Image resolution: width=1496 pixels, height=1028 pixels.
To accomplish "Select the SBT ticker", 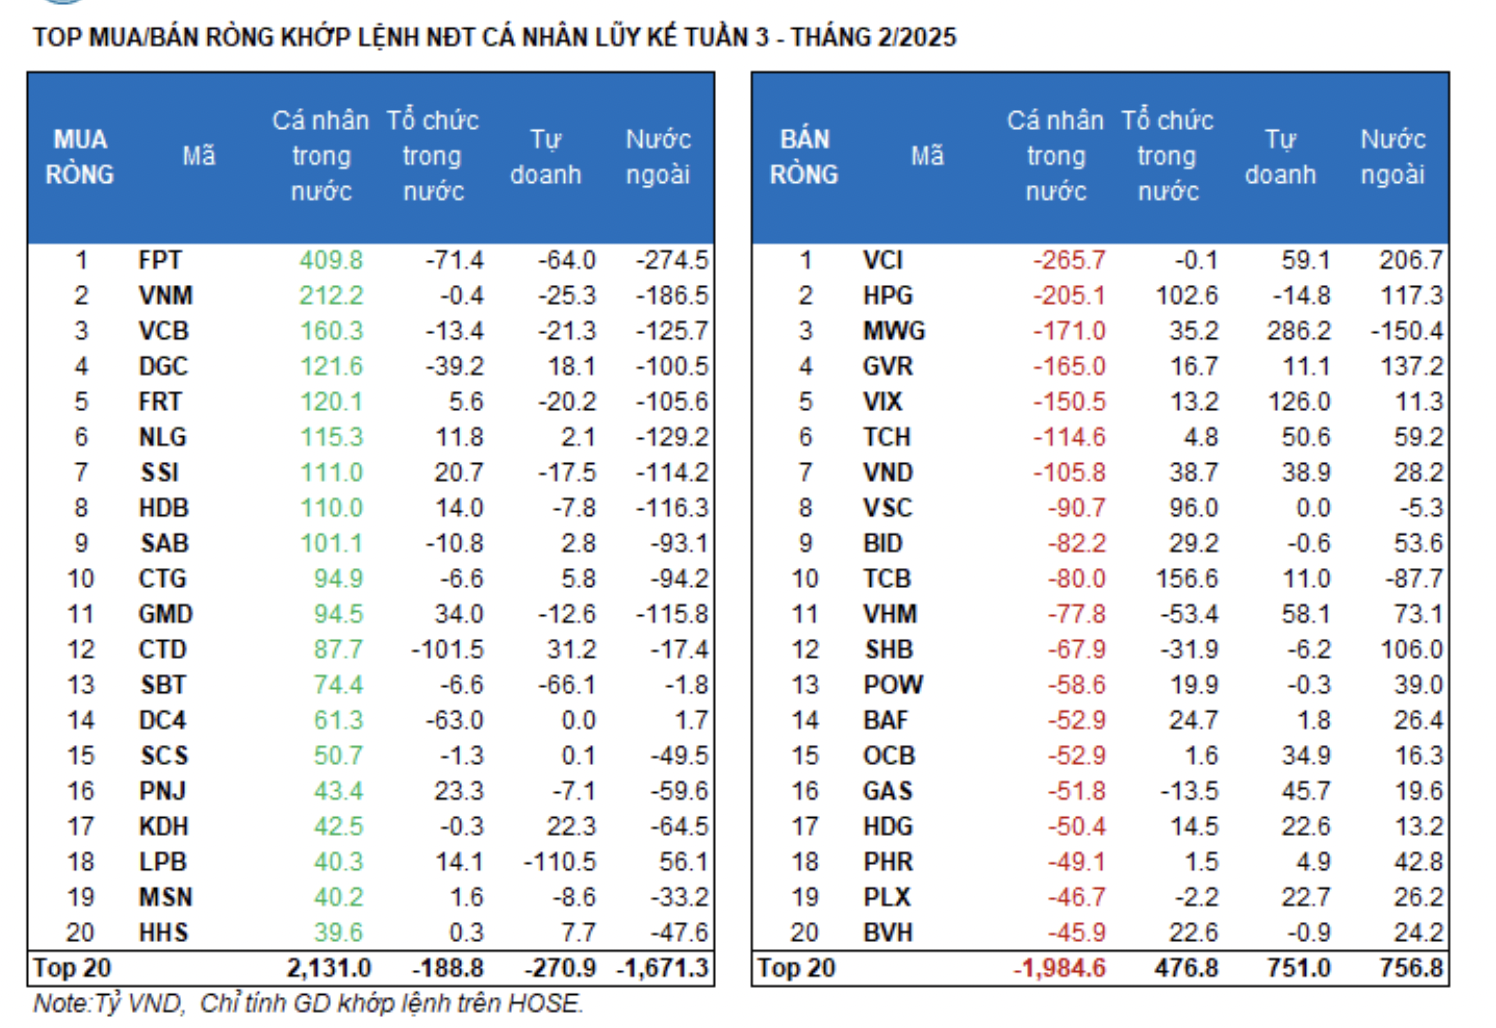I will tap(163, 685).
